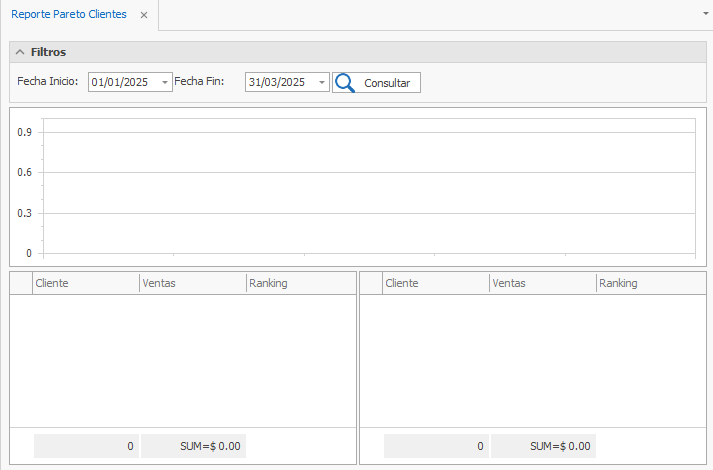Screen dimensions: 713x470
Task: Sort right table by Cliente column
Action: tap(435, 283)
